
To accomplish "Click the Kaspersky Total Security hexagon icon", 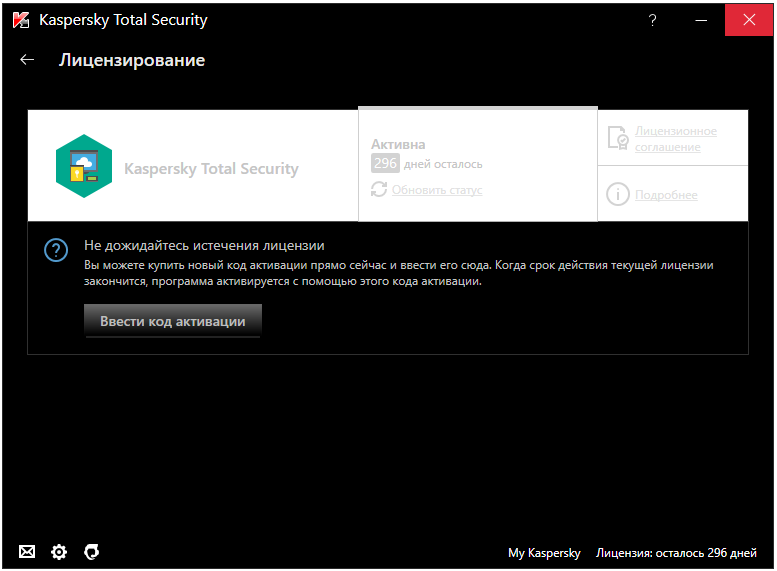I will (x=84, y=166).
